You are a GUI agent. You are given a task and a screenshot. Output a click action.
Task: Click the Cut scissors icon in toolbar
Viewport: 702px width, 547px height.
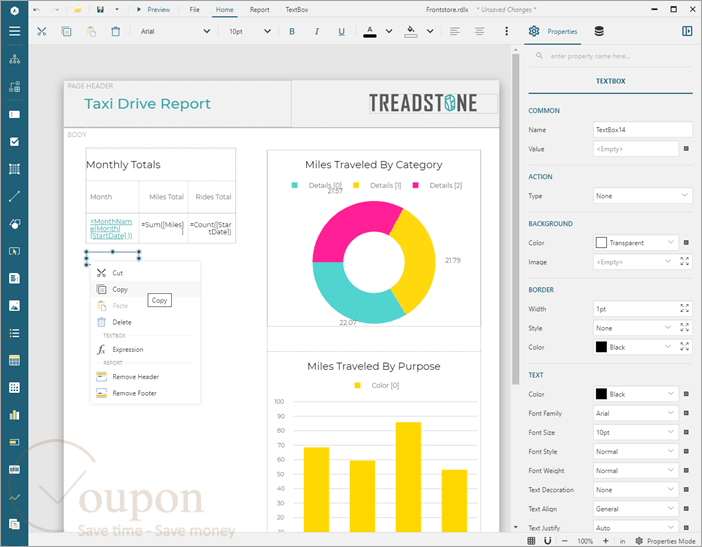(x=42, y=31)
